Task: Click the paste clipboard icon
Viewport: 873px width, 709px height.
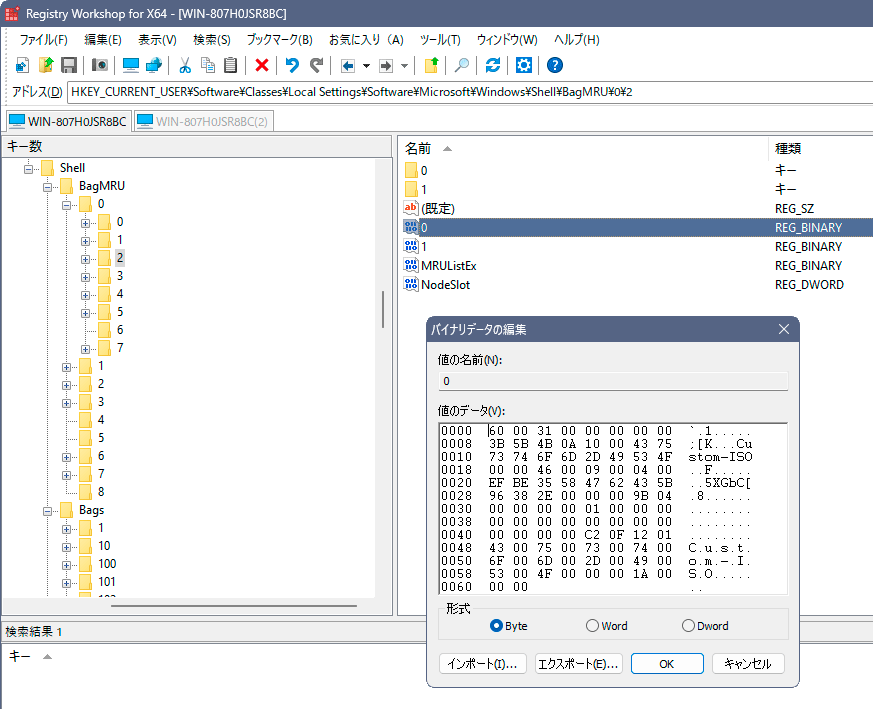Action: pyautogui.click(x=230, y=66)
